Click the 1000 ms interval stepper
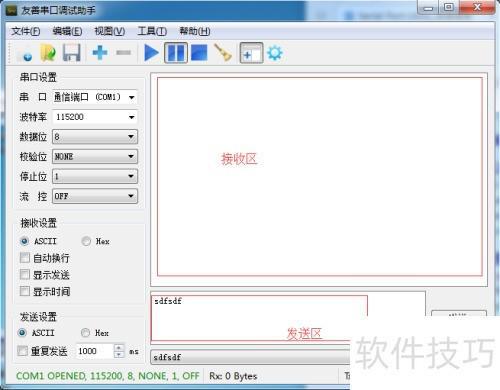This screenshot has height=390, width=500. point(118,351)
